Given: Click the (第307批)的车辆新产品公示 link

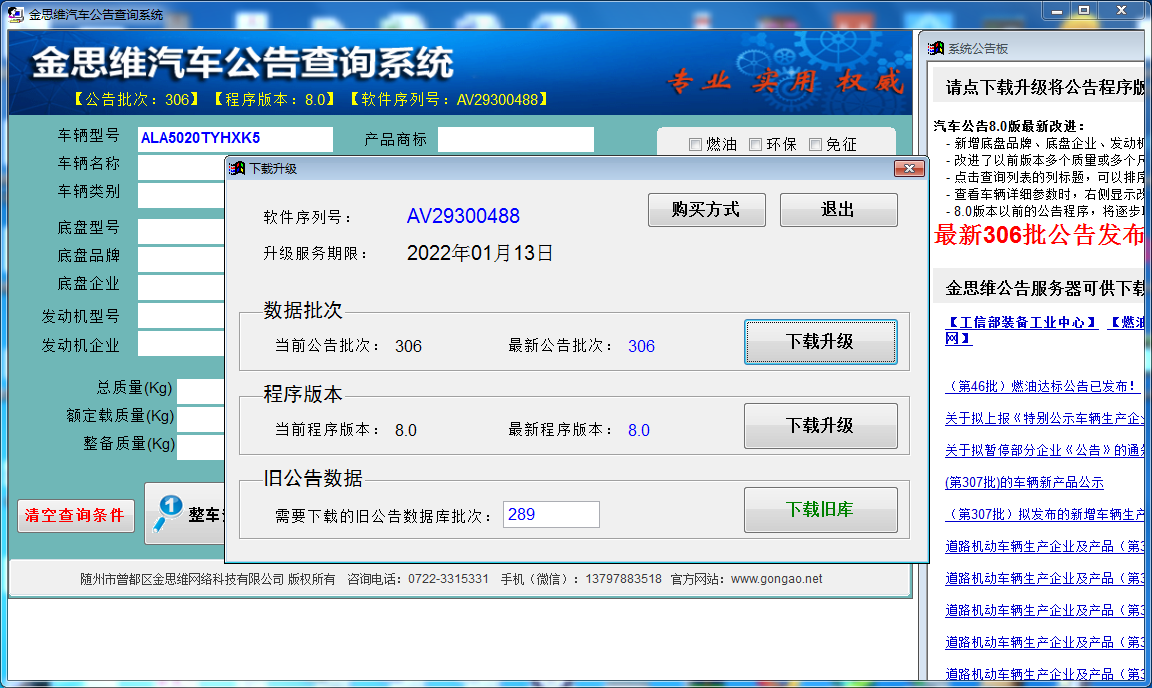Looking at the screenshot, I should pos(1024,484).
